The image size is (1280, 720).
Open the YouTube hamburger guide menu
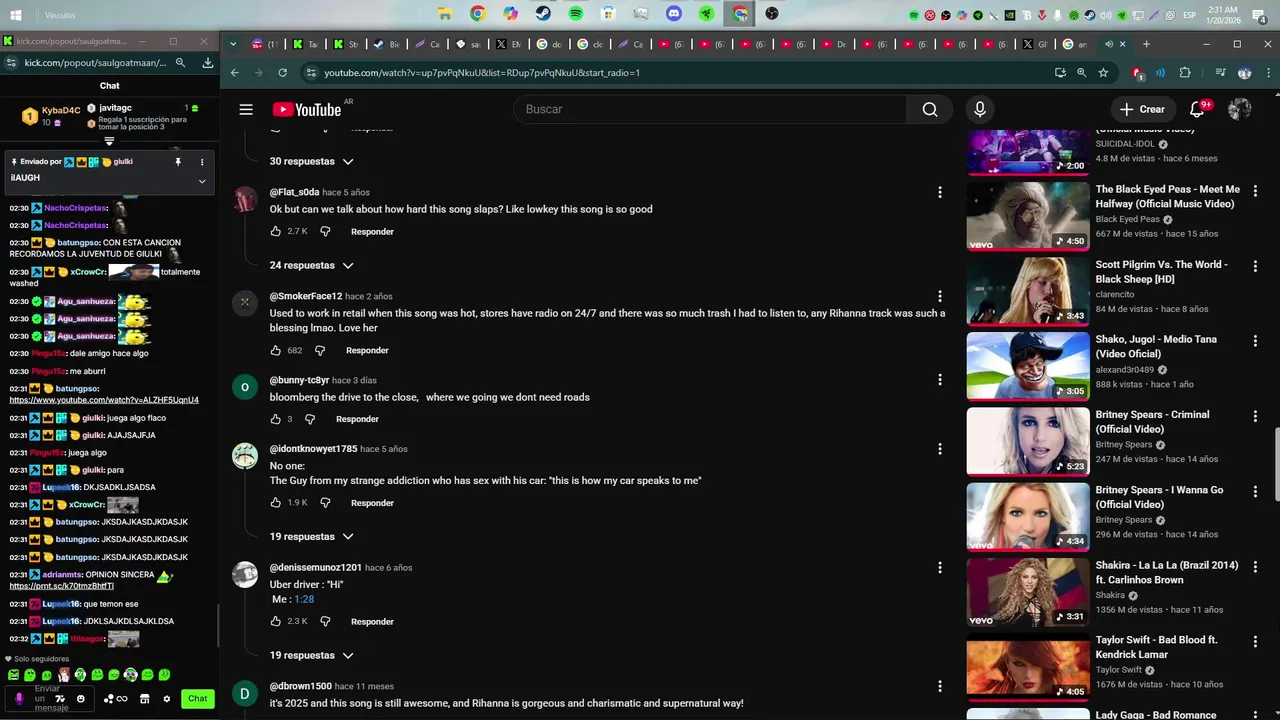click(246, 109)
